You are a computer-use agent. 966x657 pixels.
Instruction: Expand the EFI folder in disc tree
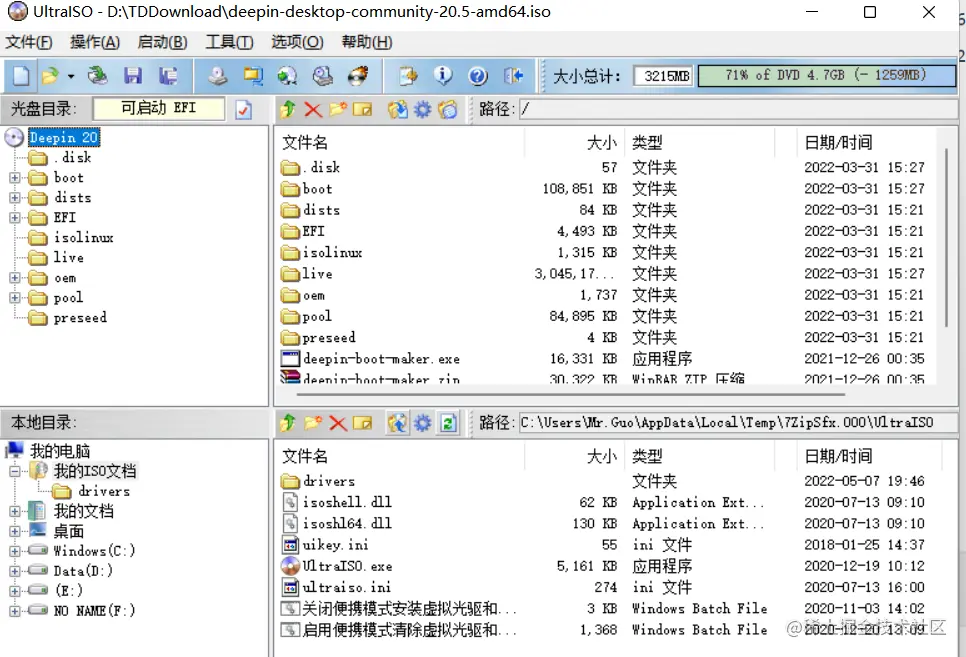click(15, 218)
